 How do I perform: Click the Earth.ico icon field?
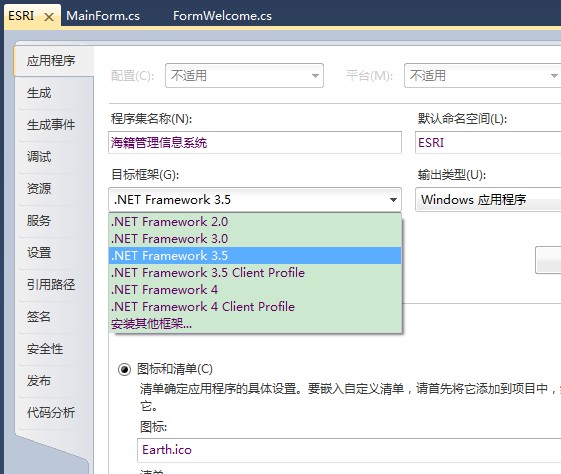349,450
